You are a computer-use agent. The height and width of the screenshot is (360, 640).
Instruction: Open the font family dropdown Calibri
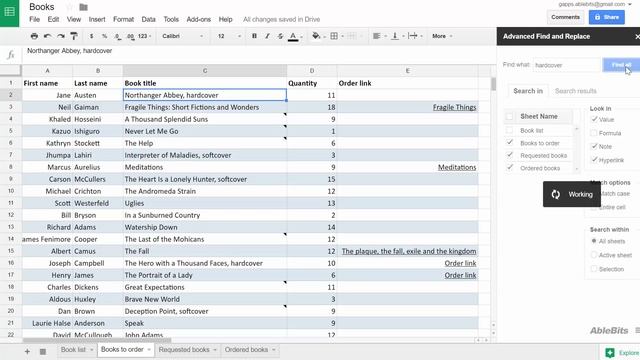pos(182,36)
